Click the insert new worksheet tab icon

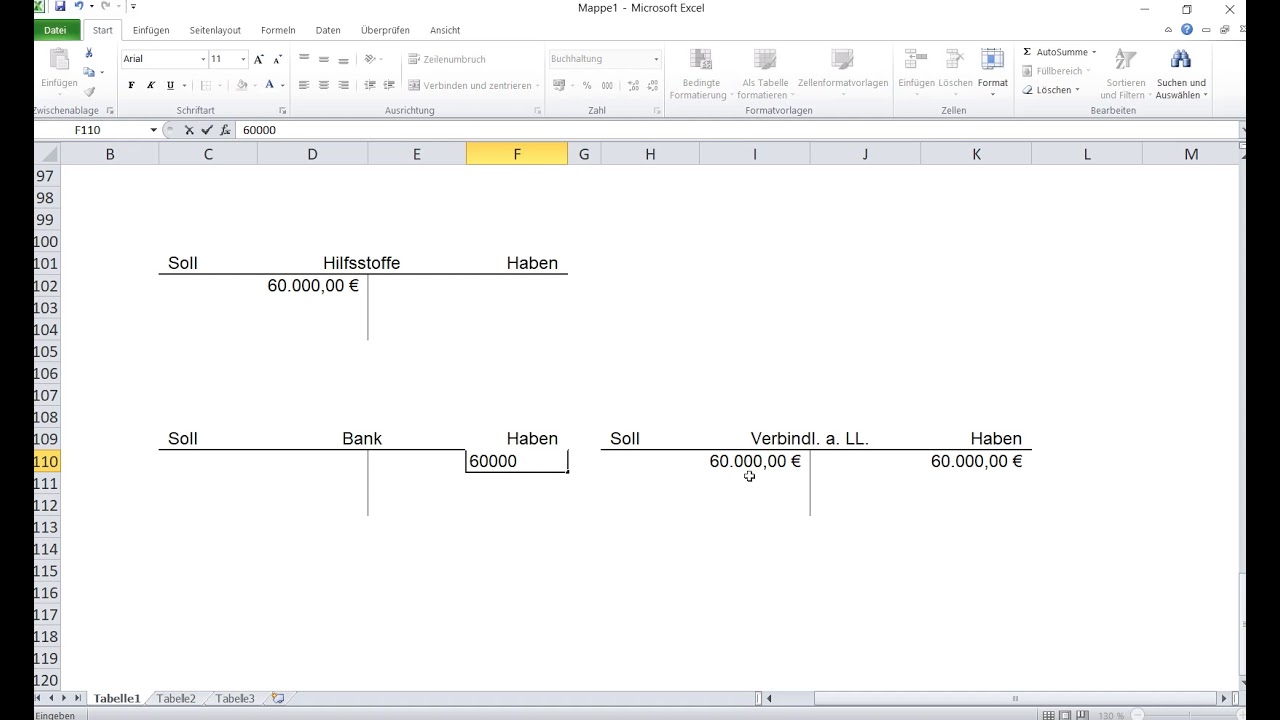pyautogui.click(x=278, y=699)
